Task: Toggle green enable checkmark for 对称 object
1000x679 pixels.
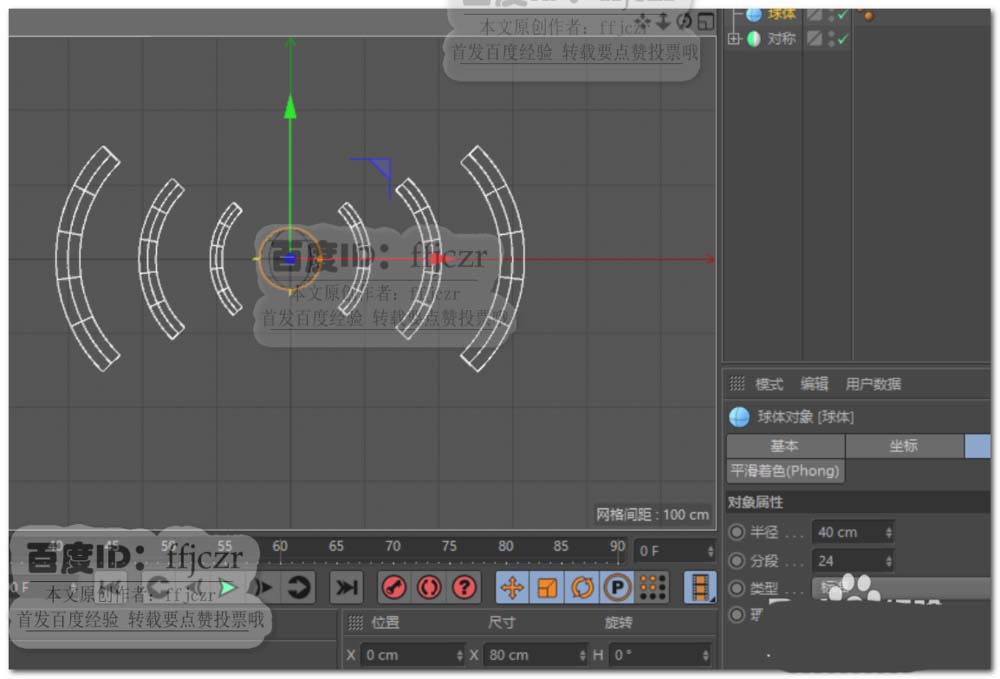Action: pos(843,39)
